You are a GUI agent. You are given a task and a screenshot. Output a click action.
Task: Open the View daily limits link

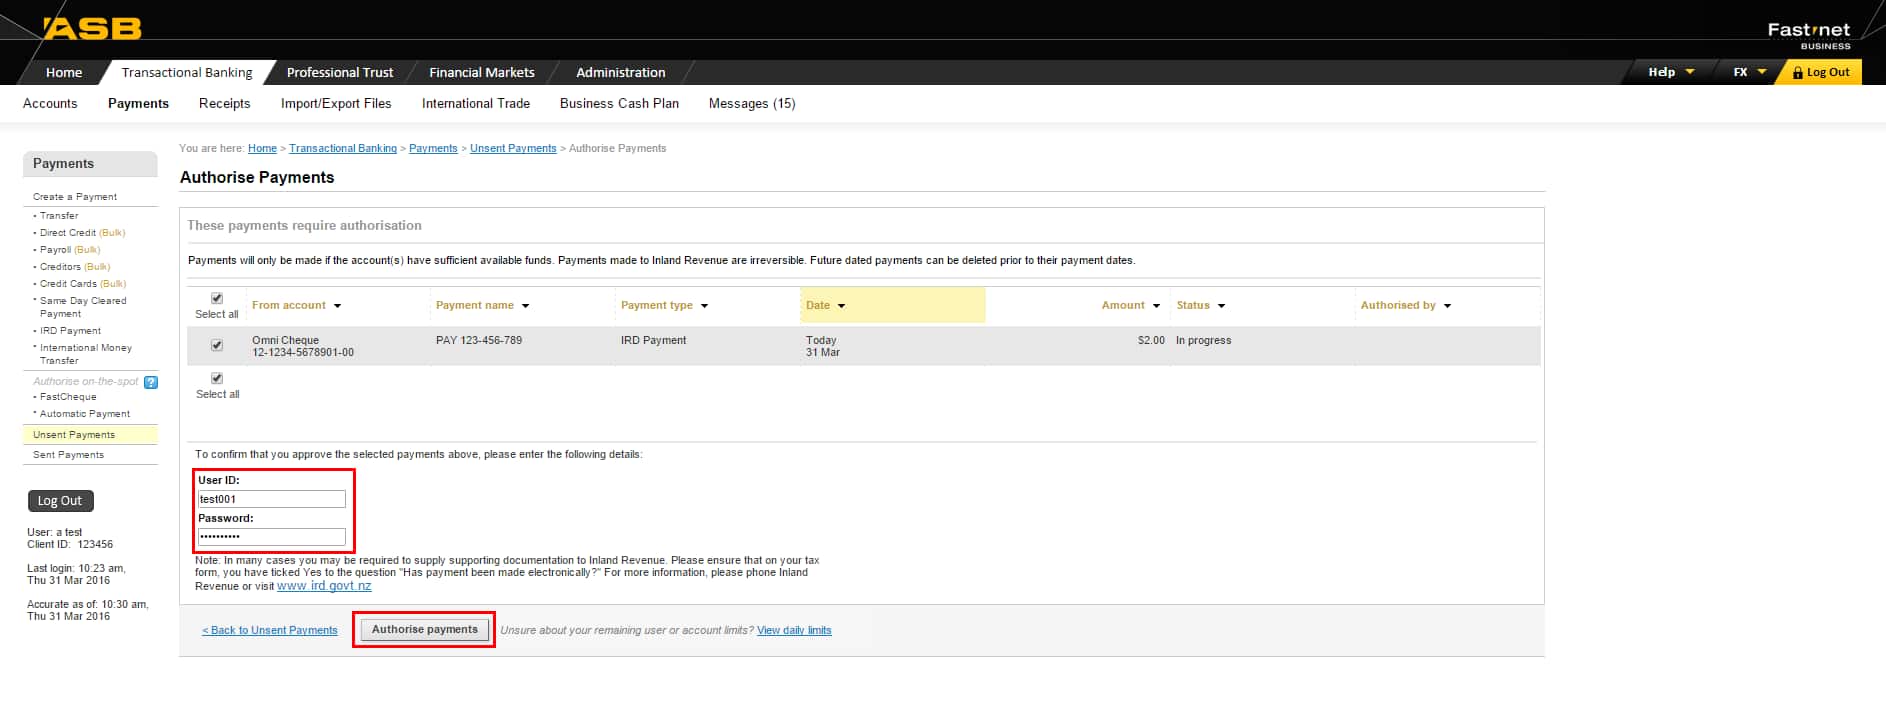(794, 630)
